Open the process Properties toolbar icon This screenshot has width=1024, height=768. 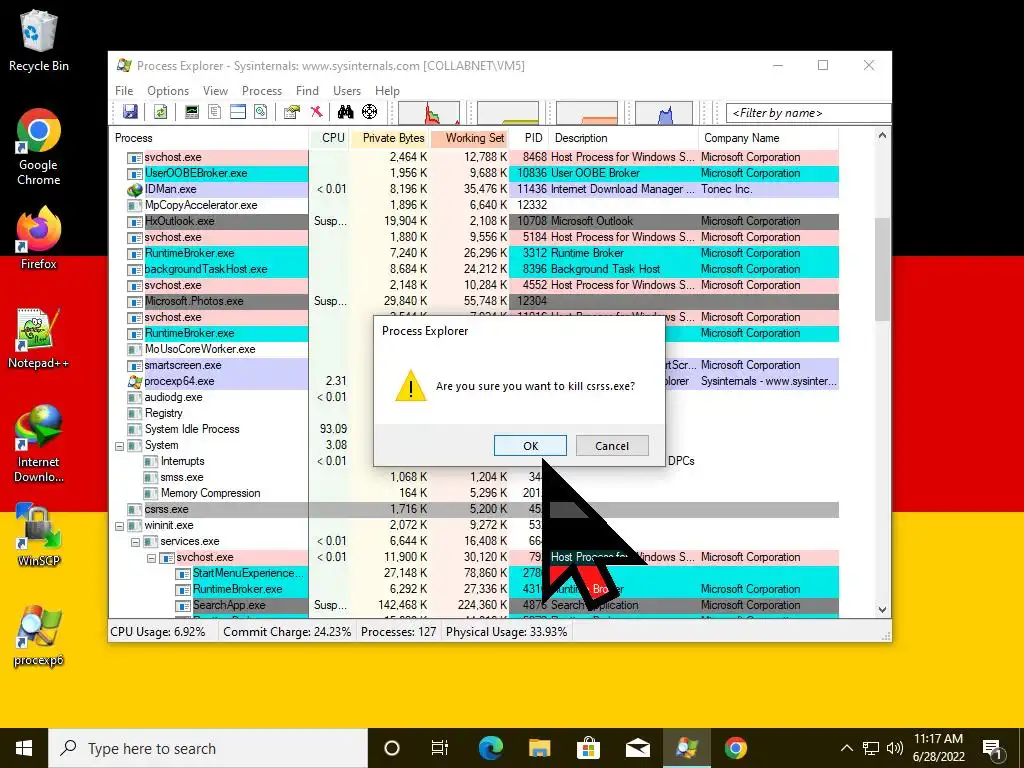click(291, 112)
